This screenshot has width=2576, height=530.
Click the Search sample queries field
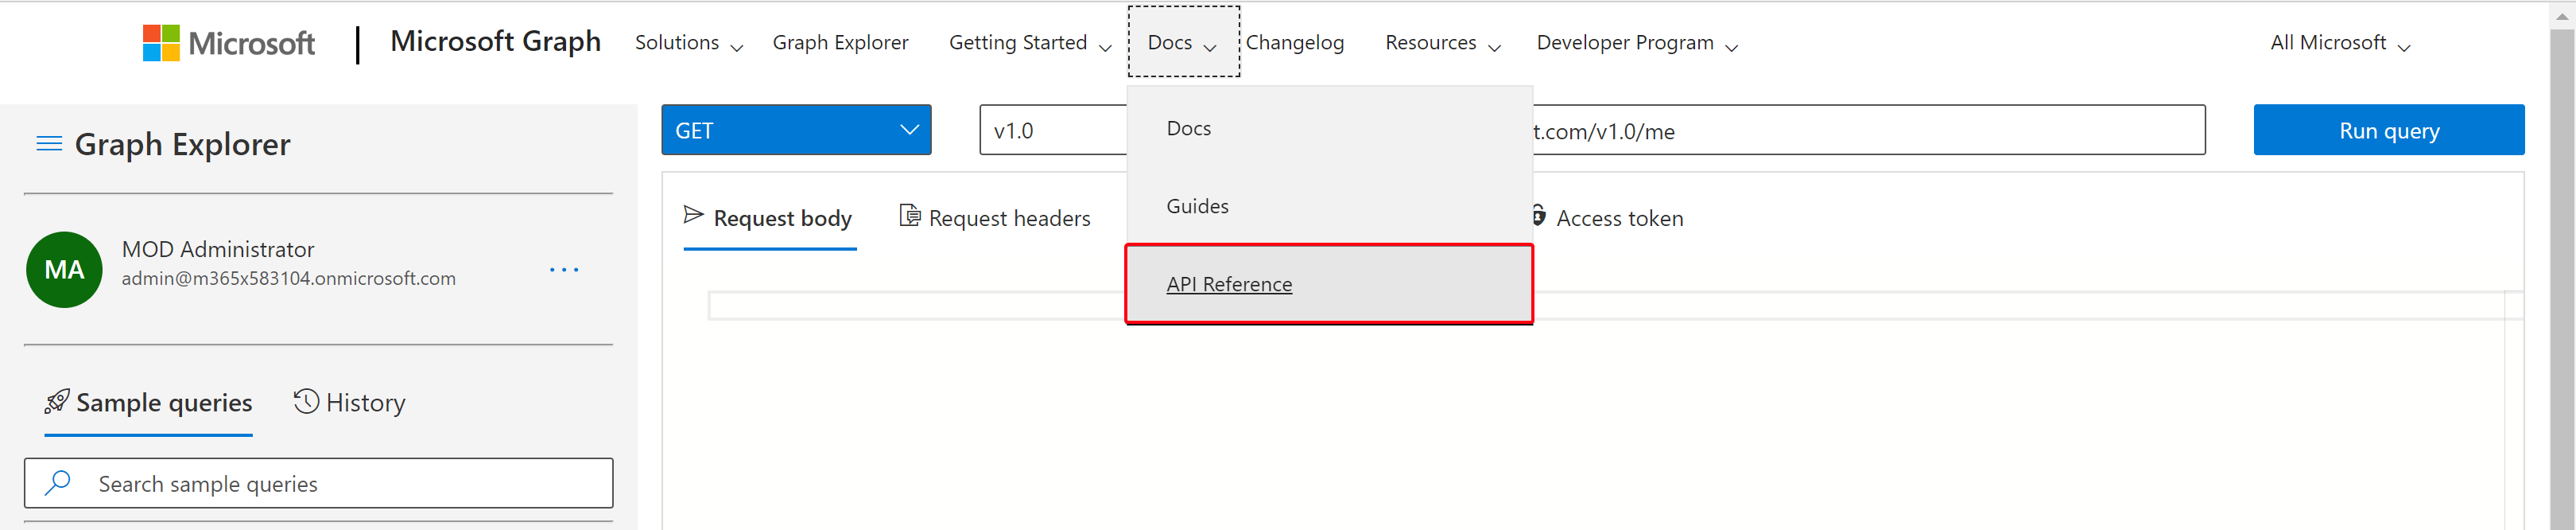pyautogui.click(x=319, y=483)
